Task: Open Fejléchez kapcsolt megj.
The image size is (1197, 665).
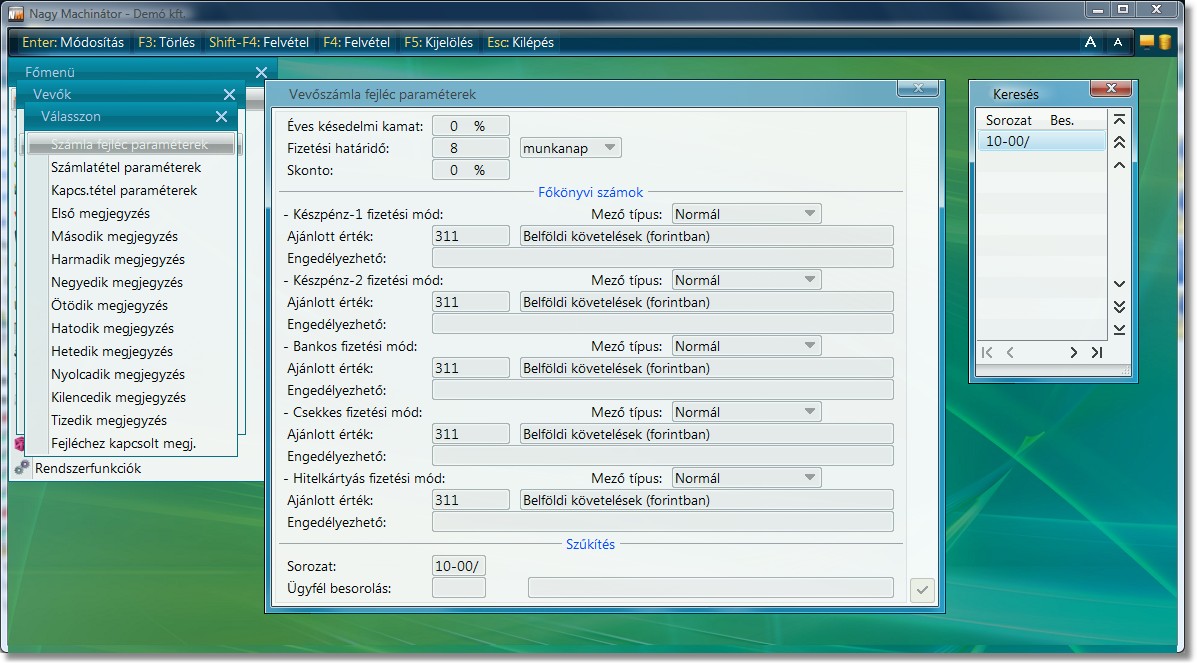Action: [124, 443]
